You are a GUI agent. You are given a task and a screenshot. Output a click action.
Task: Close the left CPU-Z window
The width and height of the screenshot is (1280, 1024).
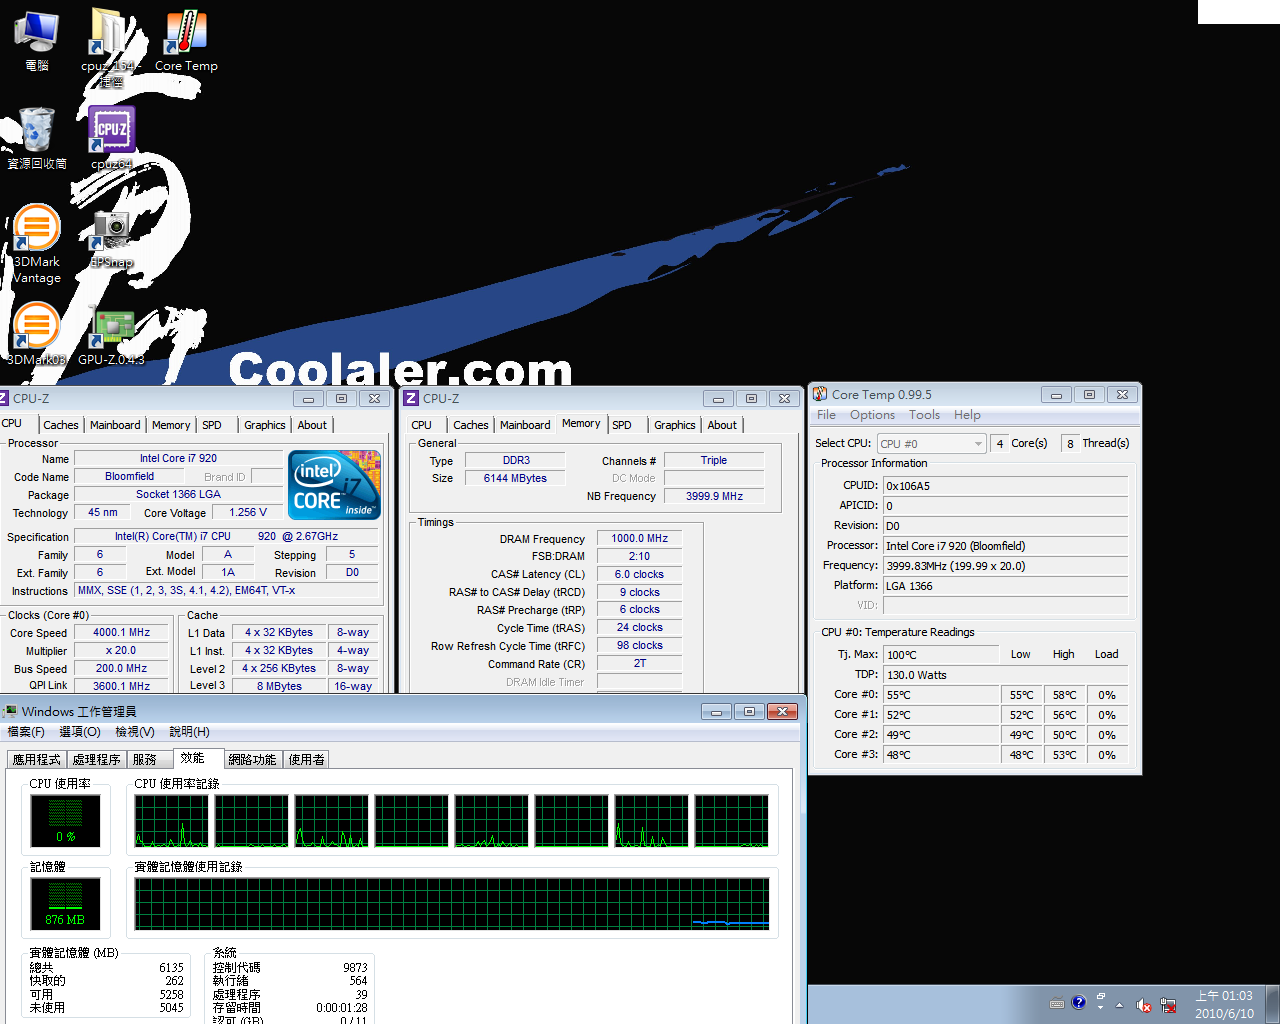(x=374, y=398)
